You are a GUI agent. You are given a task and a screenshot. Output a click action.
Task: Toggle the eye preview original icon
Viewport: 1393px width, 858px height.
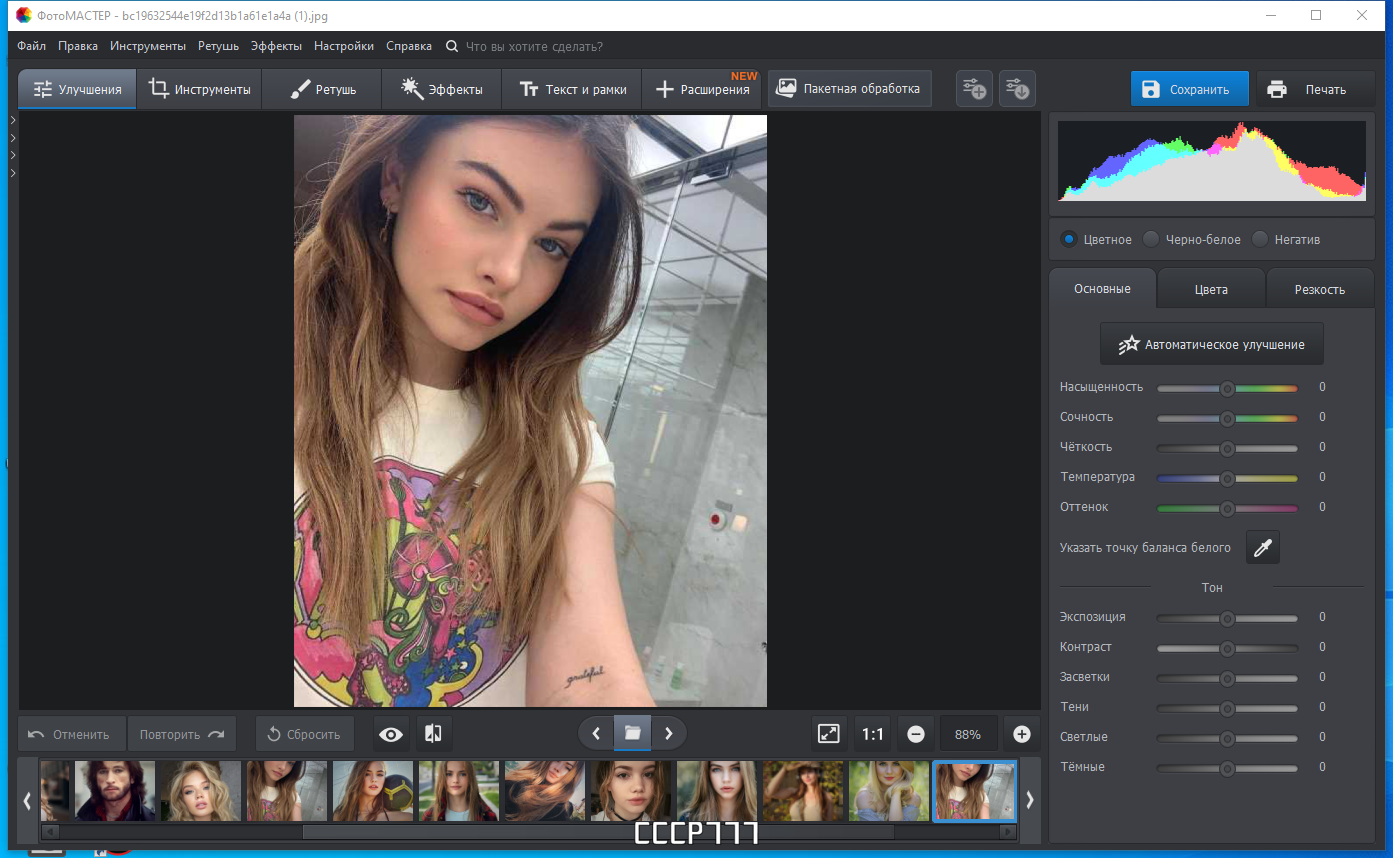pyautogui.click(x=391, y=734)
